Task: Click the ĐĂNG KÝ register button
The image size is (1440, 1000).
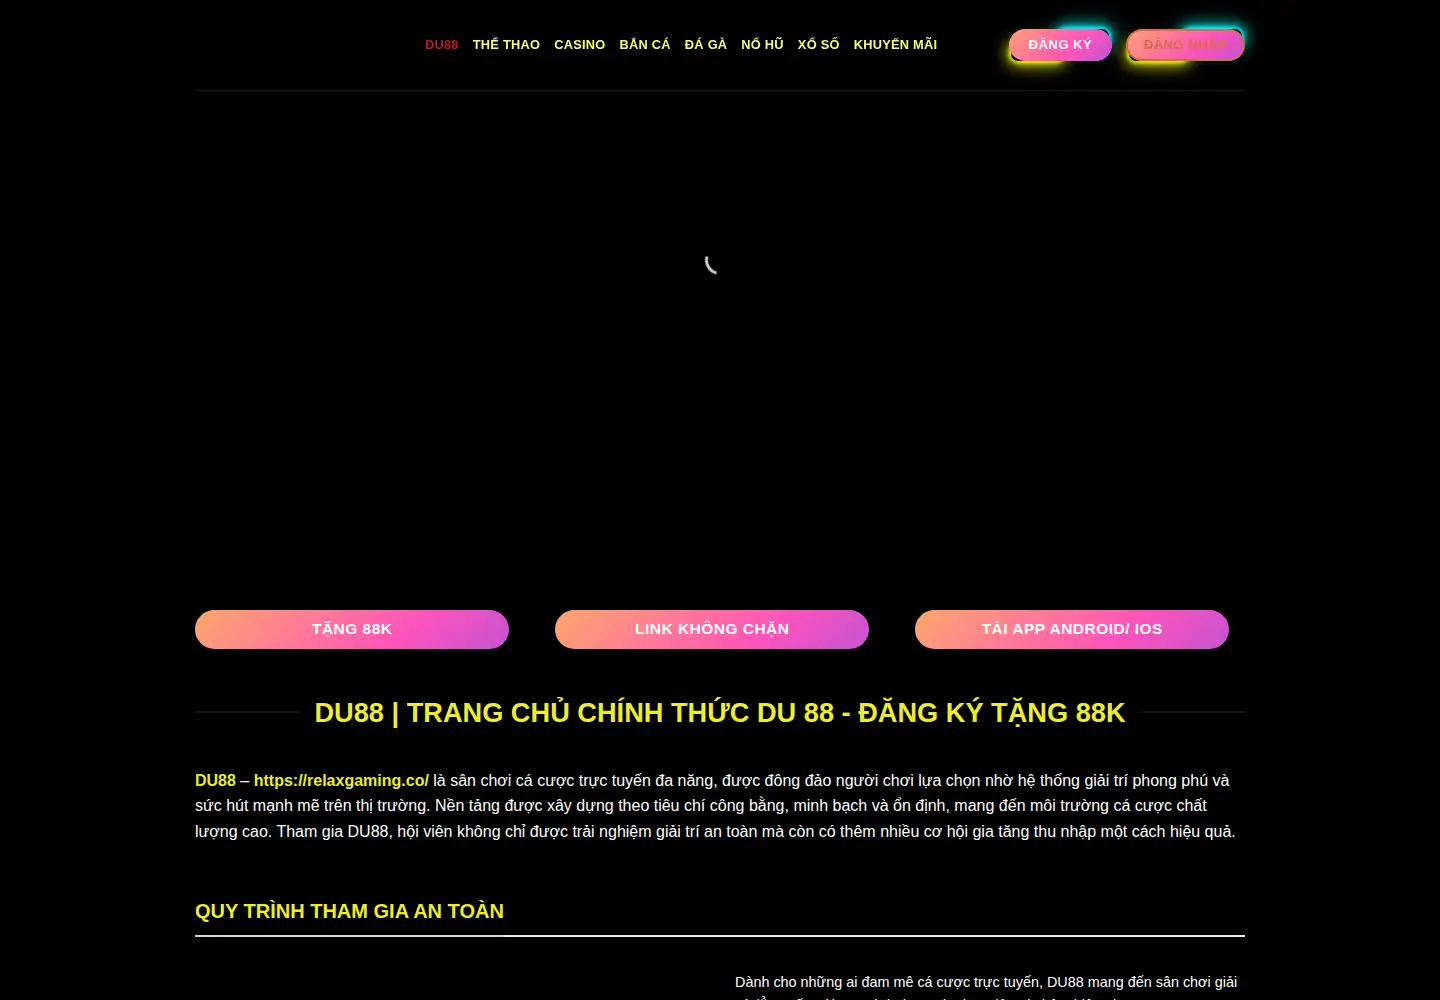Action: (x=1060, y=45)
